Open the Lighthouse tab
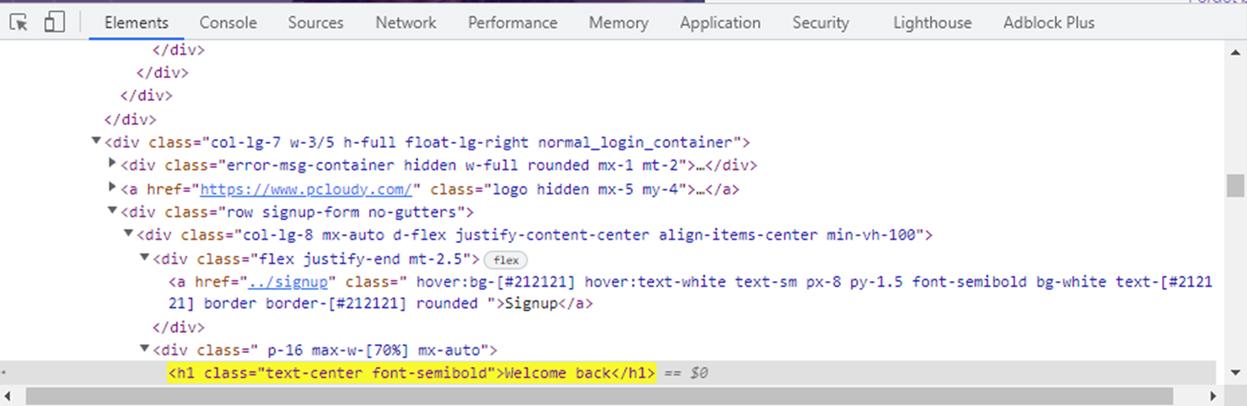Viewport: 1247px width, 406px height. tap(932, 22)
